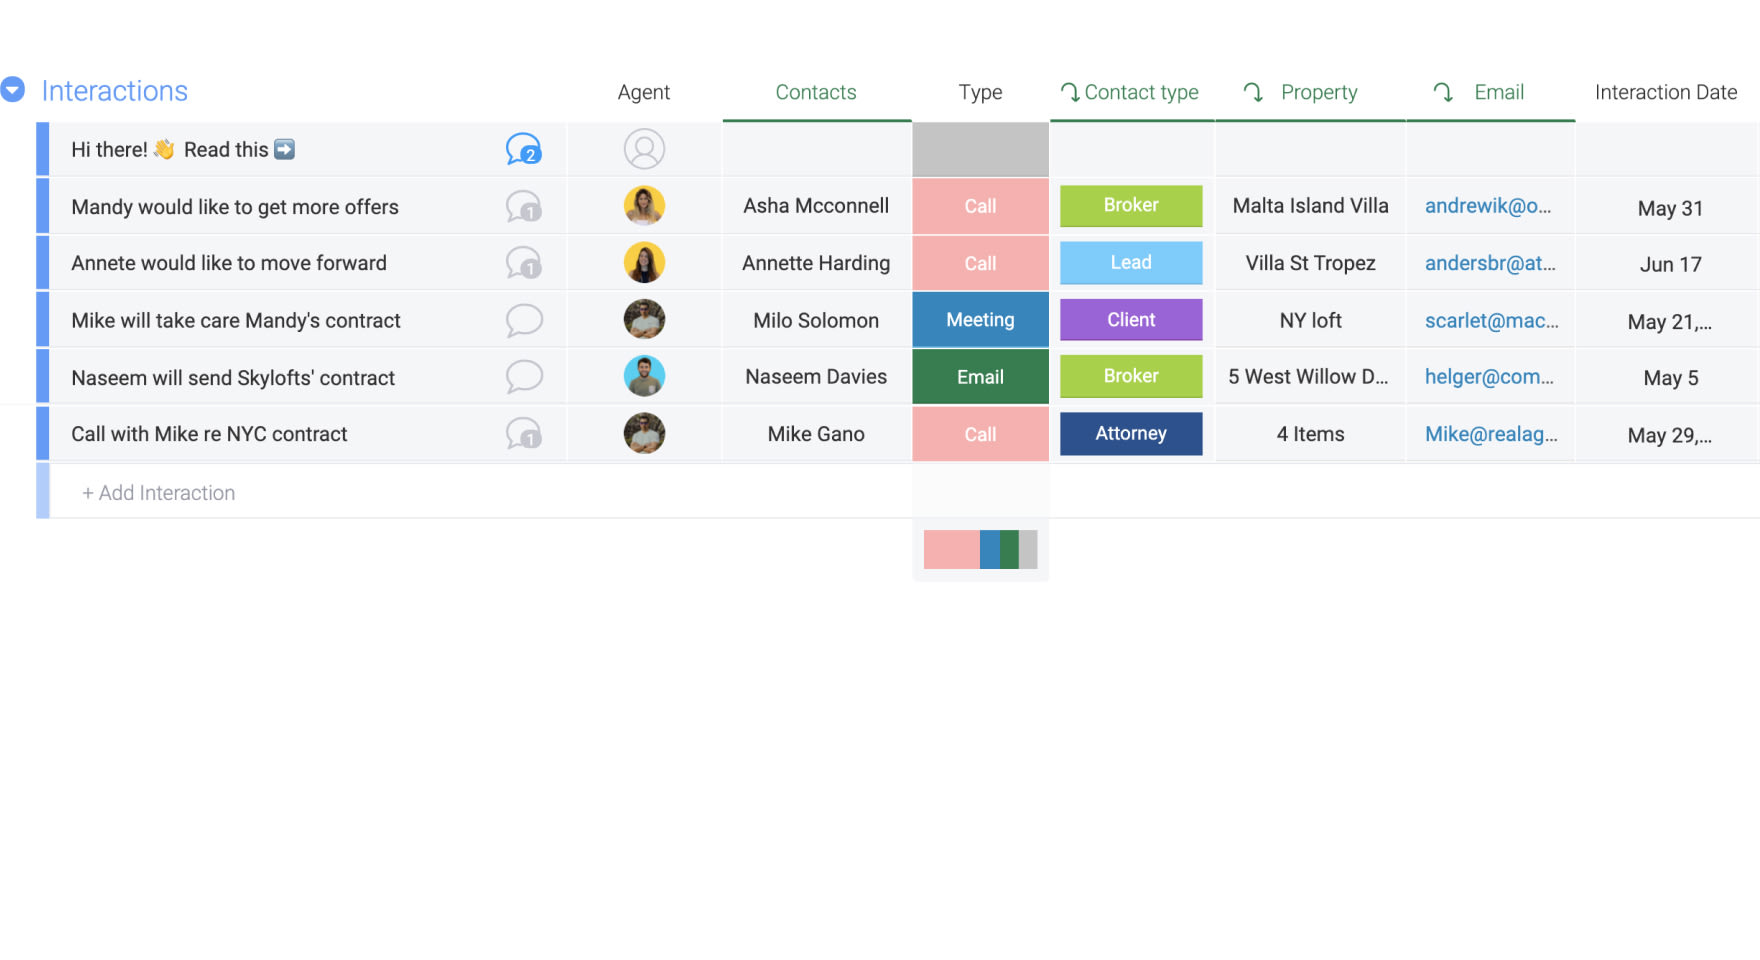
Task: Click agent avatar in Naseem Skylofts row
Action: pyautogui.click(x=644, y=377)
